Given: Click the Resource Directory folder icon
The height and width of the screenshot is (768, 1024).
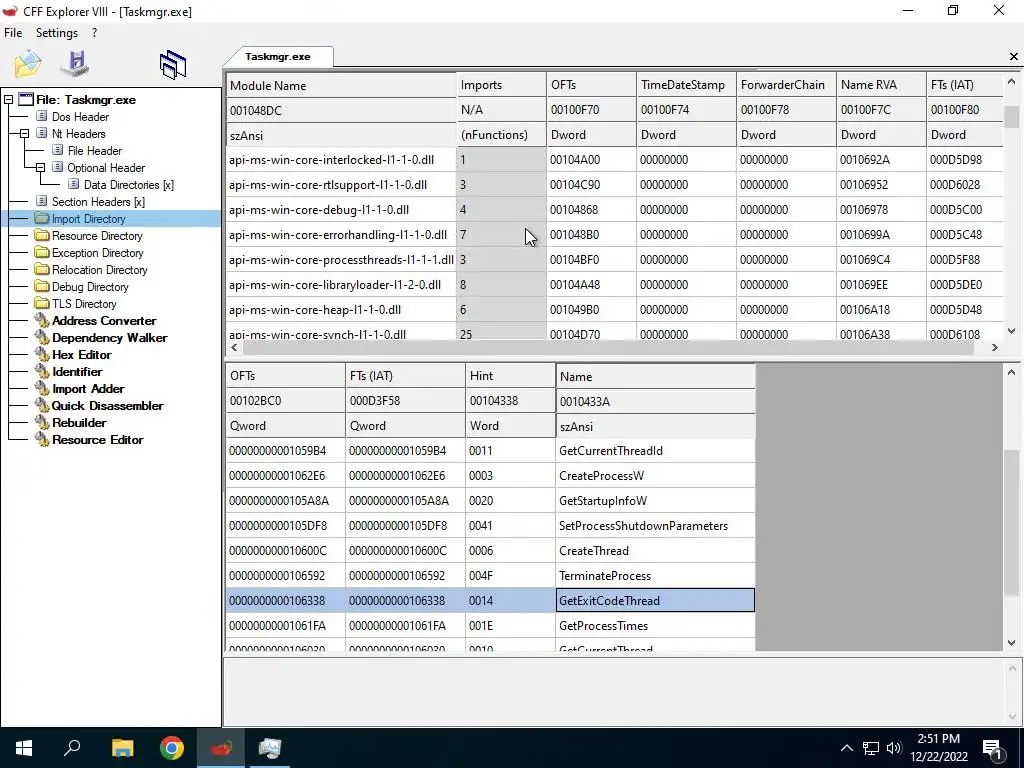Looking at the screenshot, I should [x=42, y=235].
